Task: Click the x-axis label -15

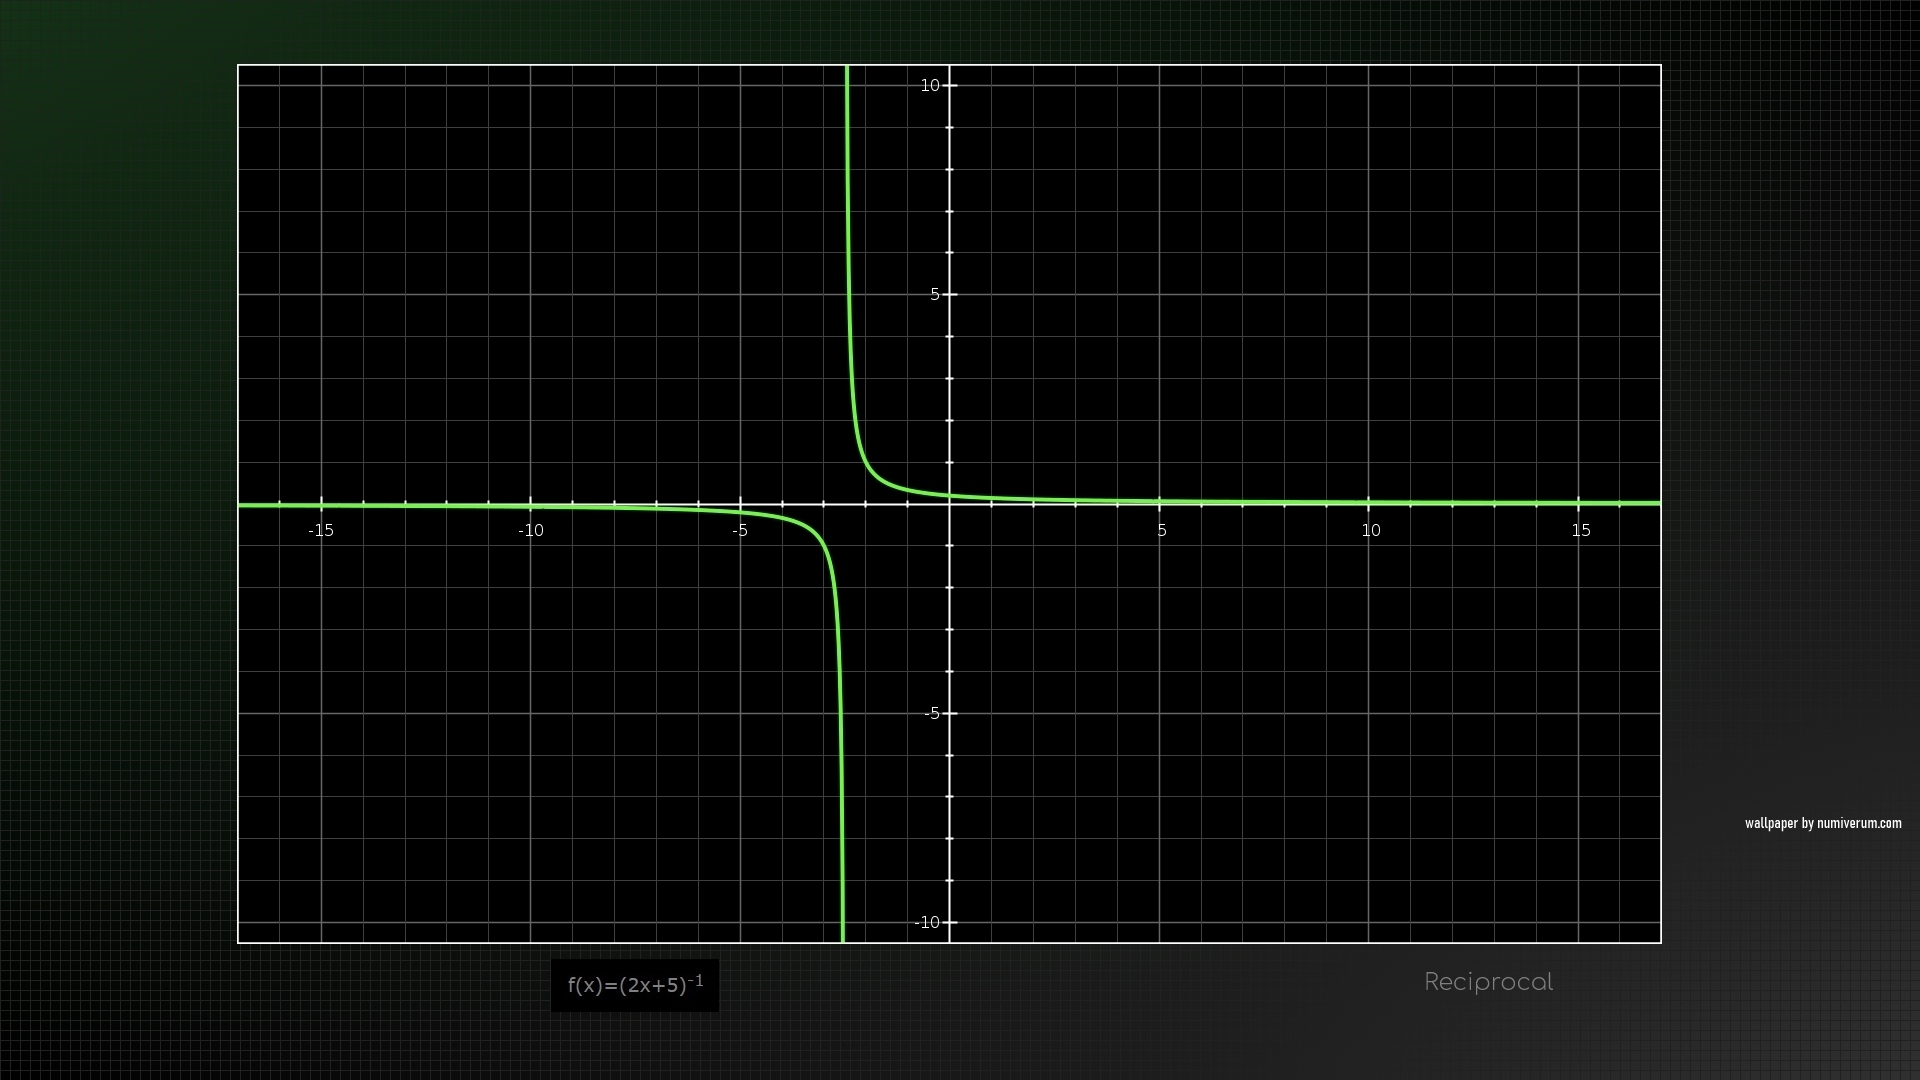Action: 321,531
